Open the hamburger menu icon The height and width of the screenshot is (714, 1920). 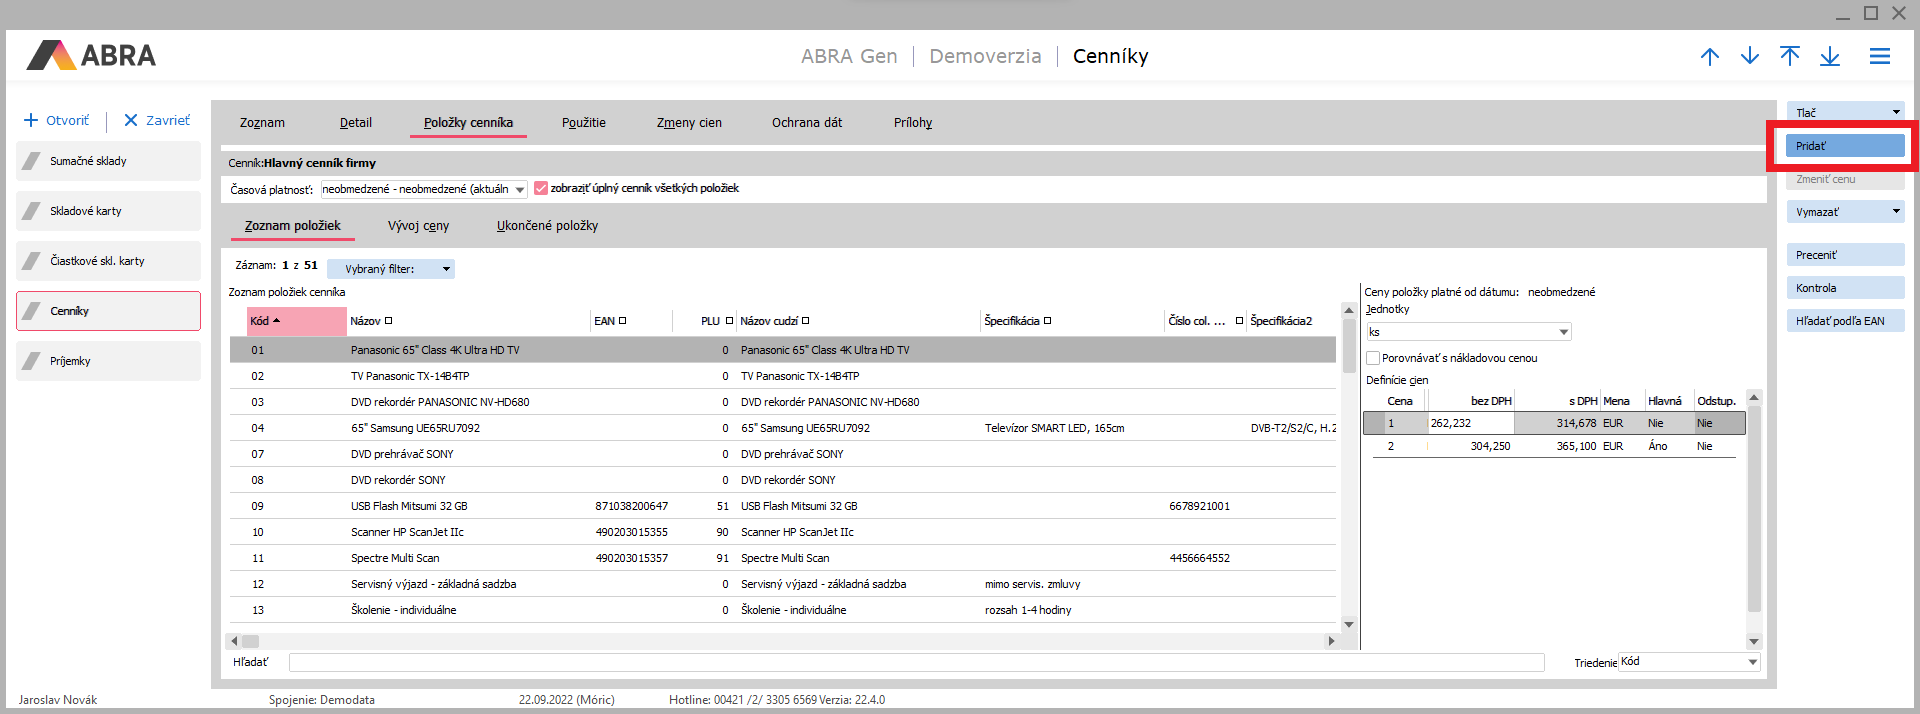tap(1880, 57)
